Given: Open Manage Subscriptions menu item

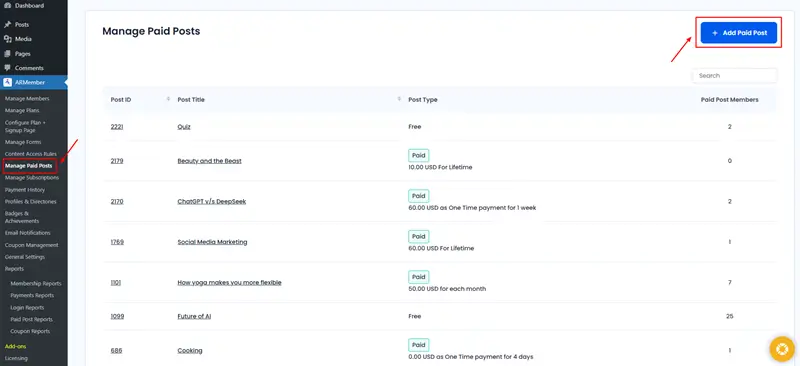Looking at the screenshot, I should pyautogui.click(x=32, y=178).
